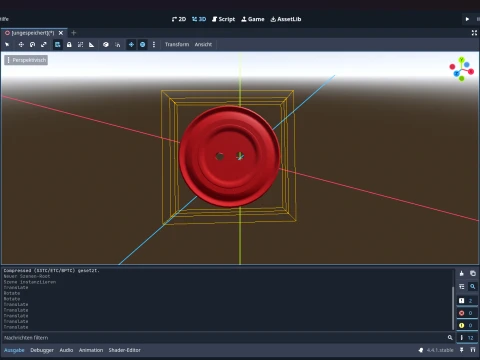Click the green Y axis on gizmo
The width and height of the screenshot is (480, 360).
click(462, 60)
